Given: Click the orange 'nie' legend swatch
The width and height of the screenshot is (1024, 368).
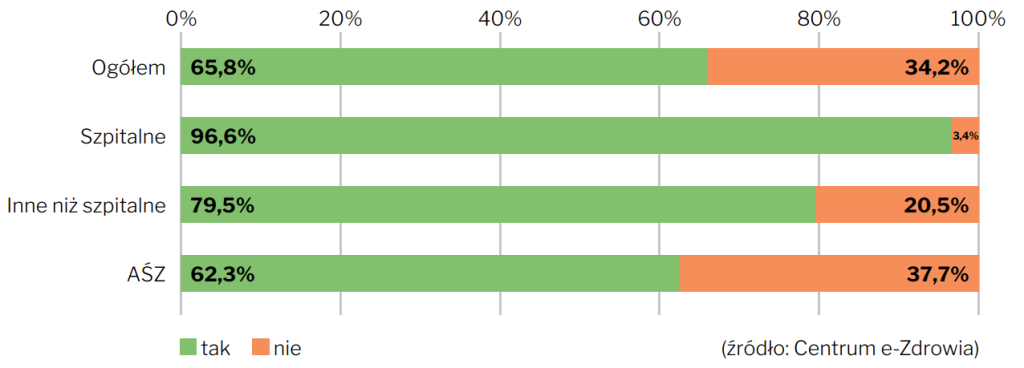Looking at the screenshot, I should pyautogui.click(x=260, y=349).
